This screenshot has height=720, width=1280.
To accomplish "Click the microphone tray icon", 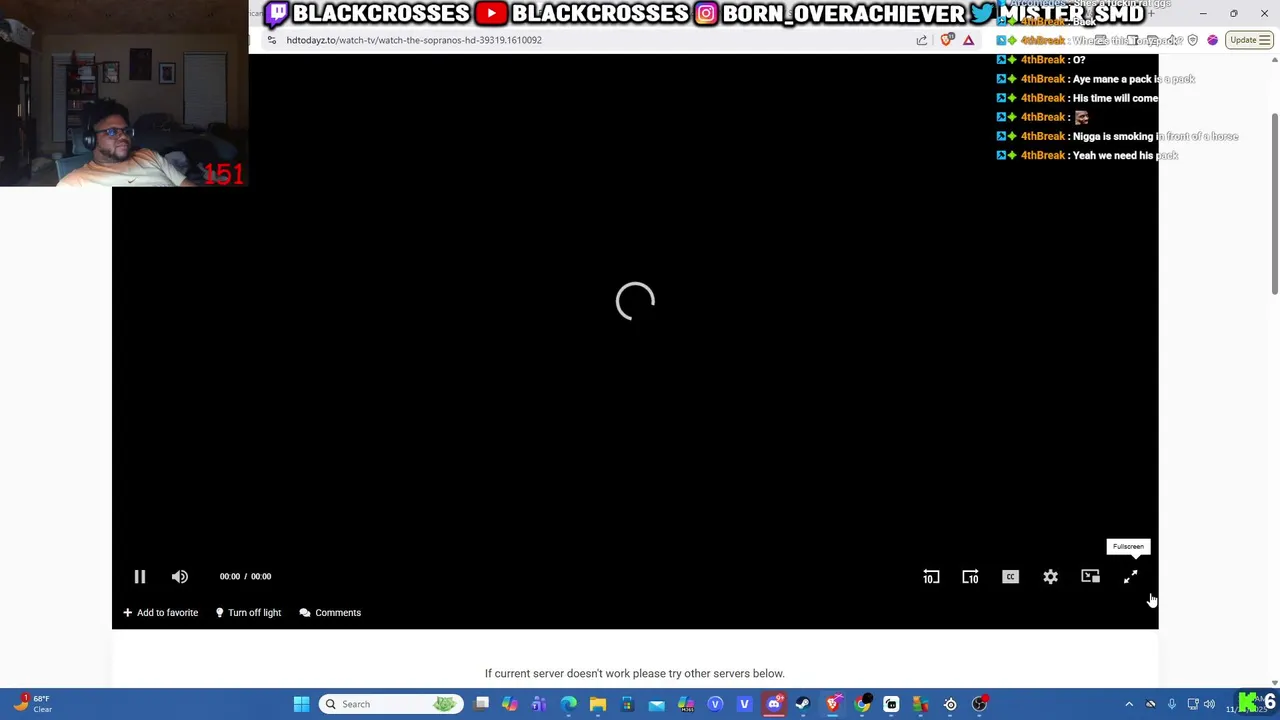I will point(1172,704).
